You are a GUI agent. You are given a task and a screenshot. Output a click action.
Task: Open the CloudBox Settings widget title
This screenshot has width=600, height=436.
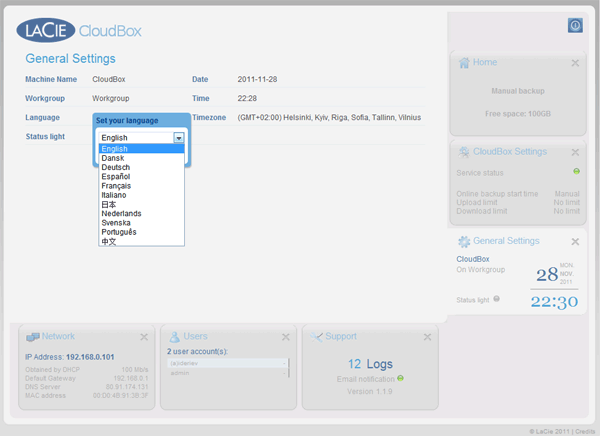(x=510, y=152)
